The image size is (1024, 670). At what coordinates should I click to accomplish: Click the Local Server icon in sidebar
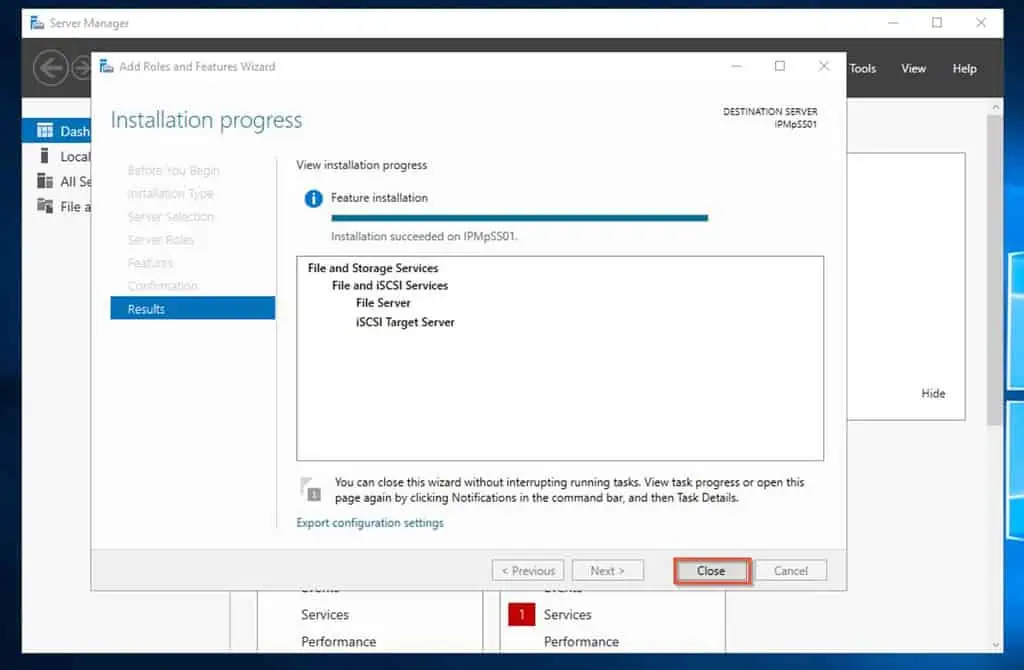point(44,156)
